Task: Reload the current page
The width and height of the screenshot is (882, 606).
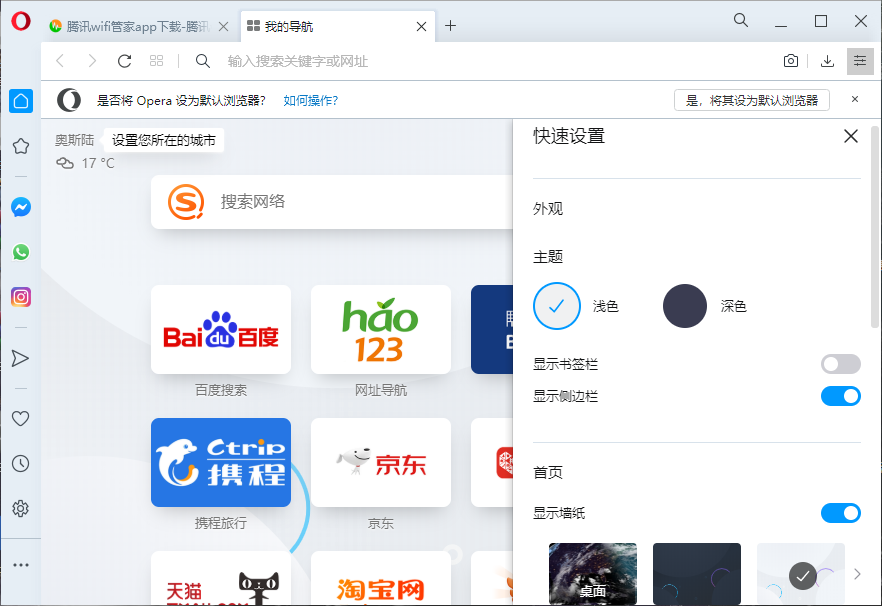Action: coord(123,61)
